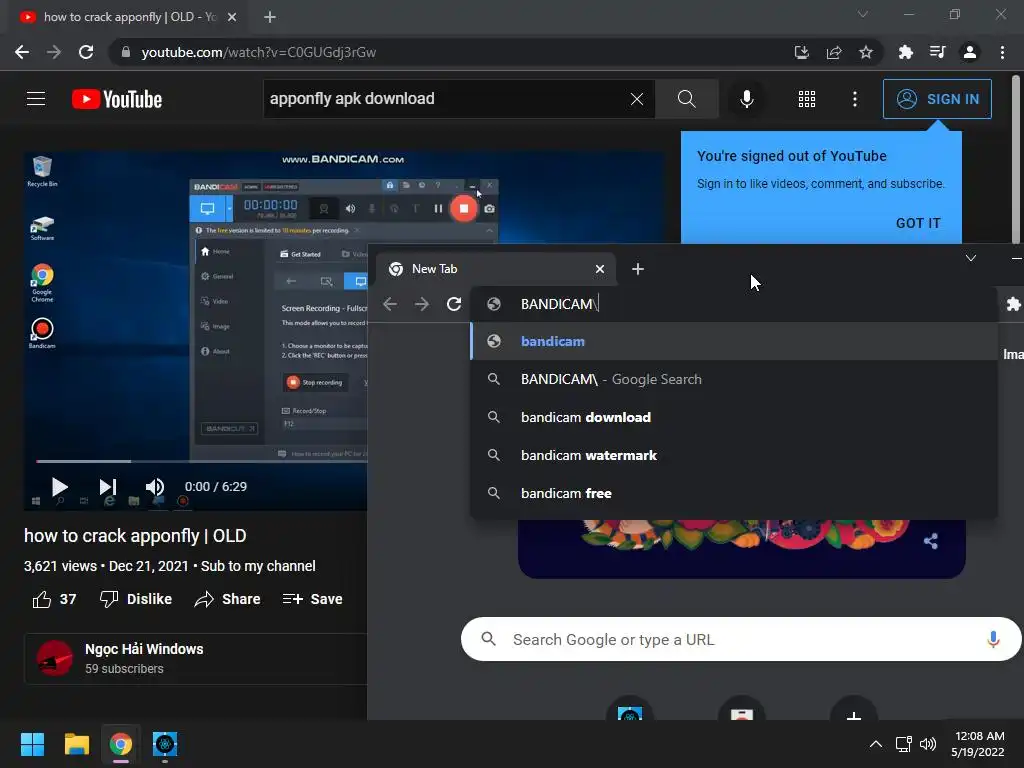Click the Google doodle share icon

[x=931, y=541]
